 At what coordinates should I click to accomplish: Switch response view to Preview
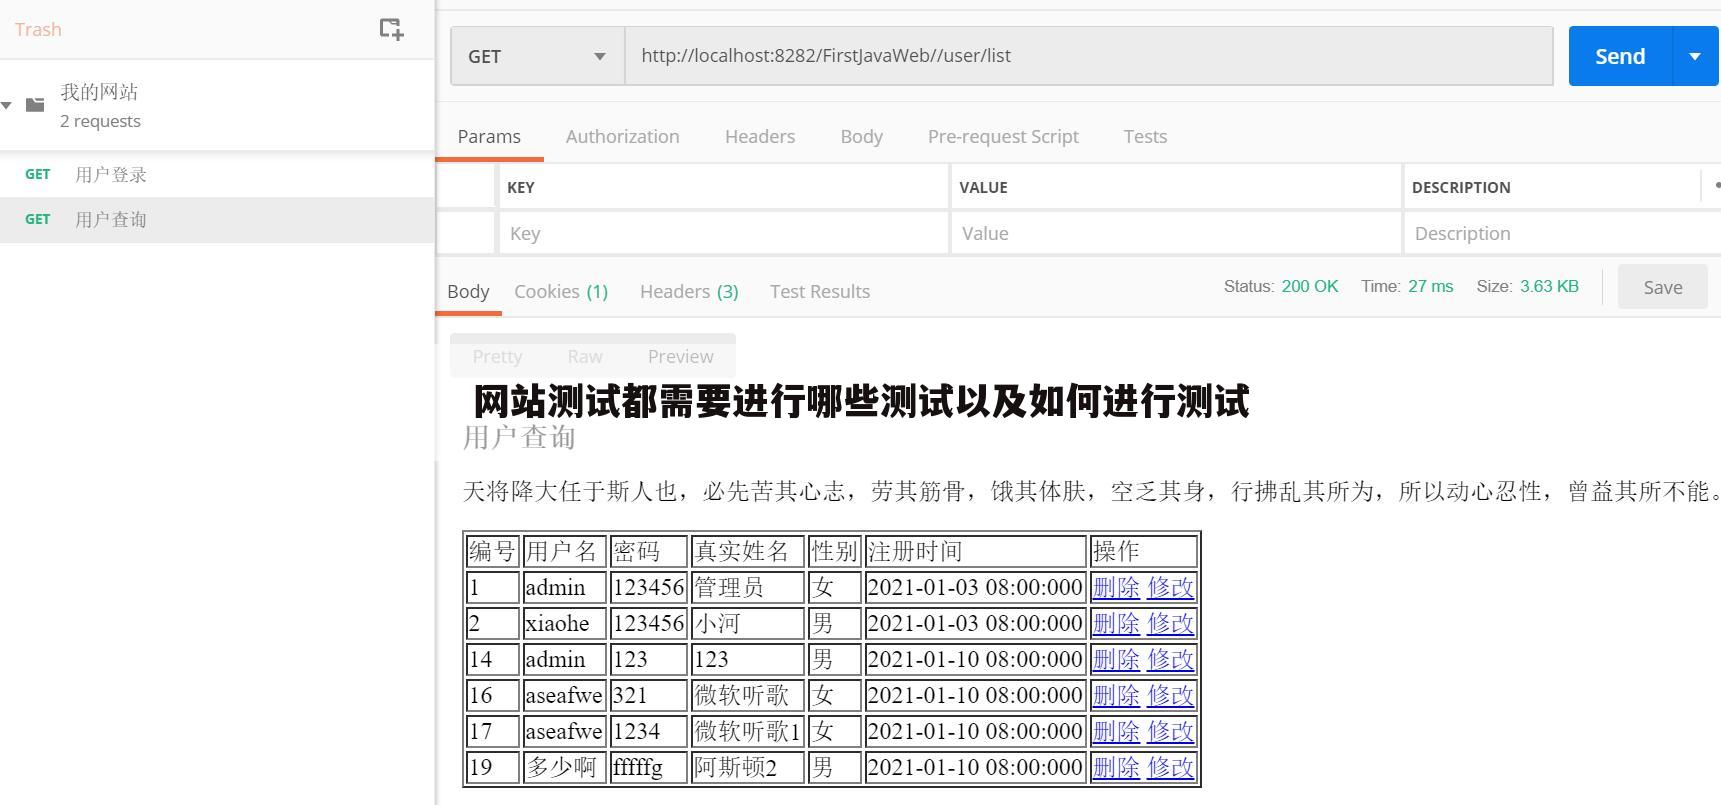coord(680,356)
